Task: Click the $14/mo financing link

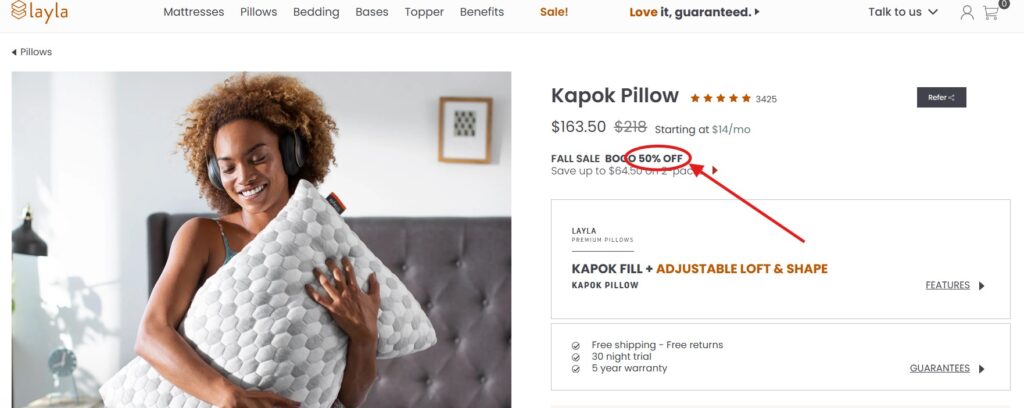Action: click(731, 129)
